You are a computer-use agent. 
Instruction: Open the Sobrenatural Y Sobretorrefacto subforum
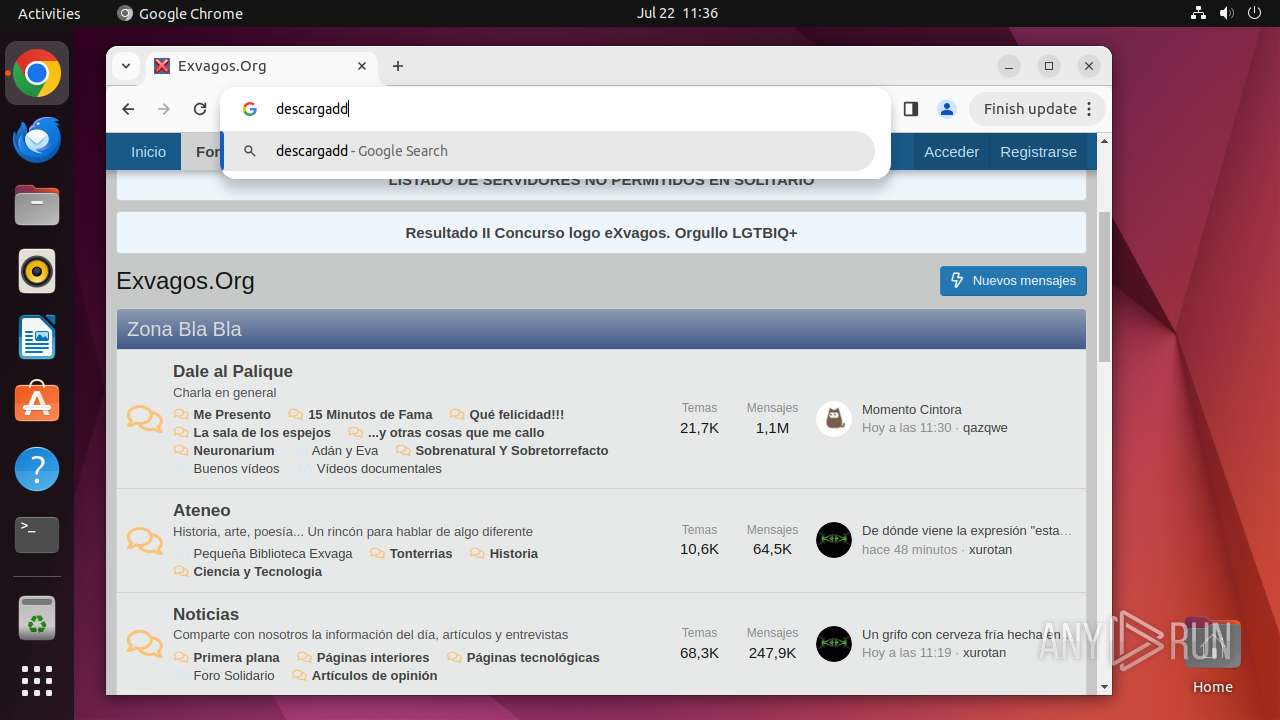point(512,450)
